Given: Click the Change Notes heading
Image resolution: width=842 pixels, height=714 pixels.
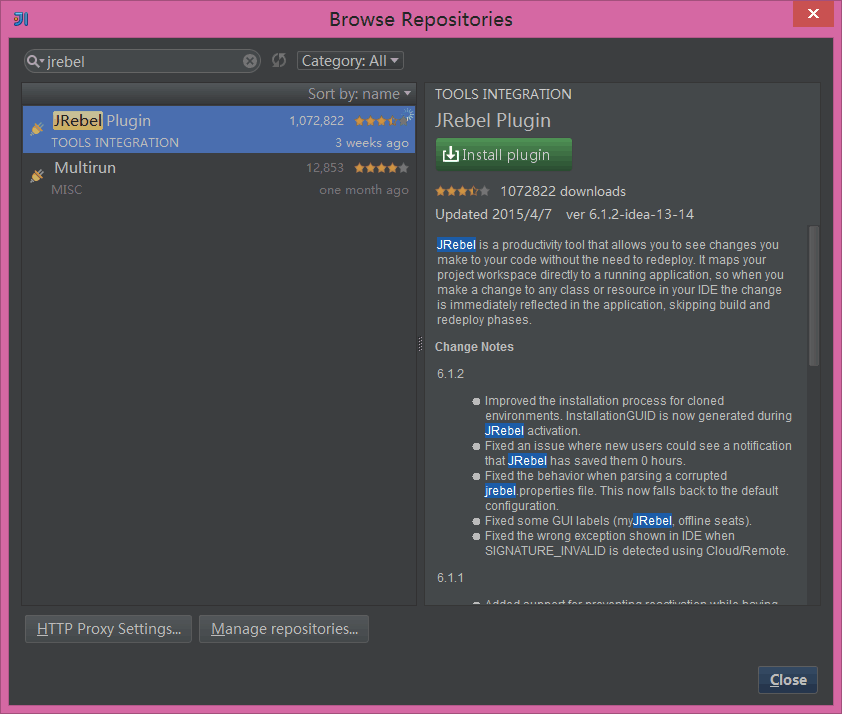Looking at the screenshot, I should pos(474,347).
